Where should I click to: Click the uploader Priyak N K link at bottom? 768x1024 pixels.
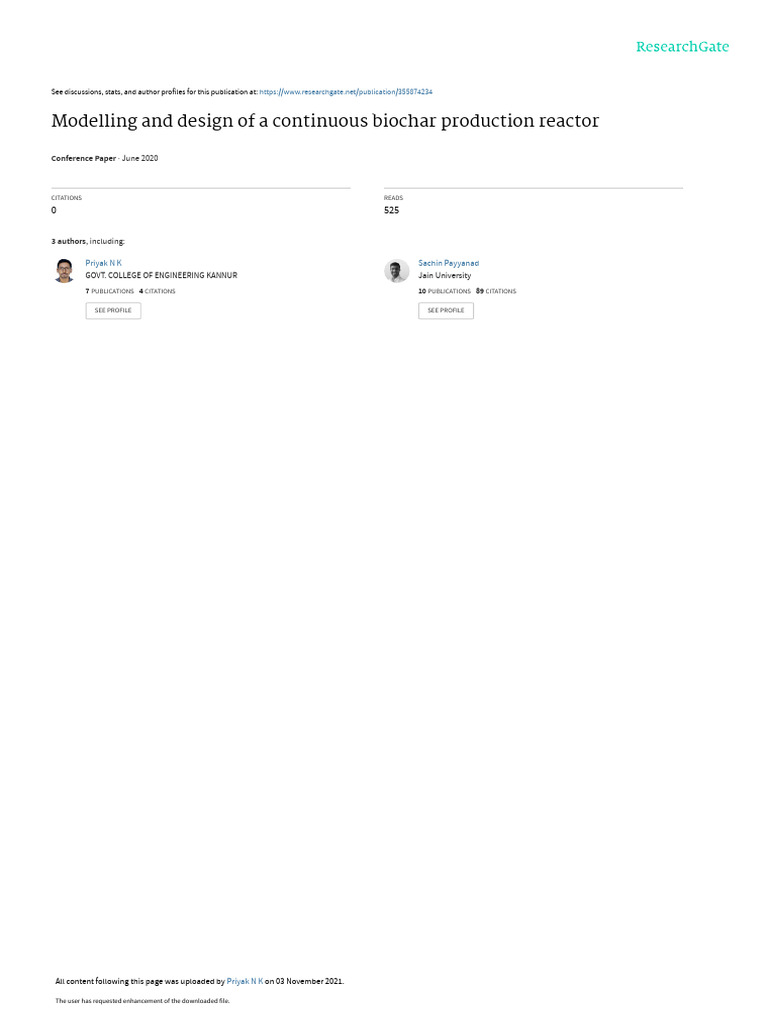pyautogui.click(x=245, y=981)
